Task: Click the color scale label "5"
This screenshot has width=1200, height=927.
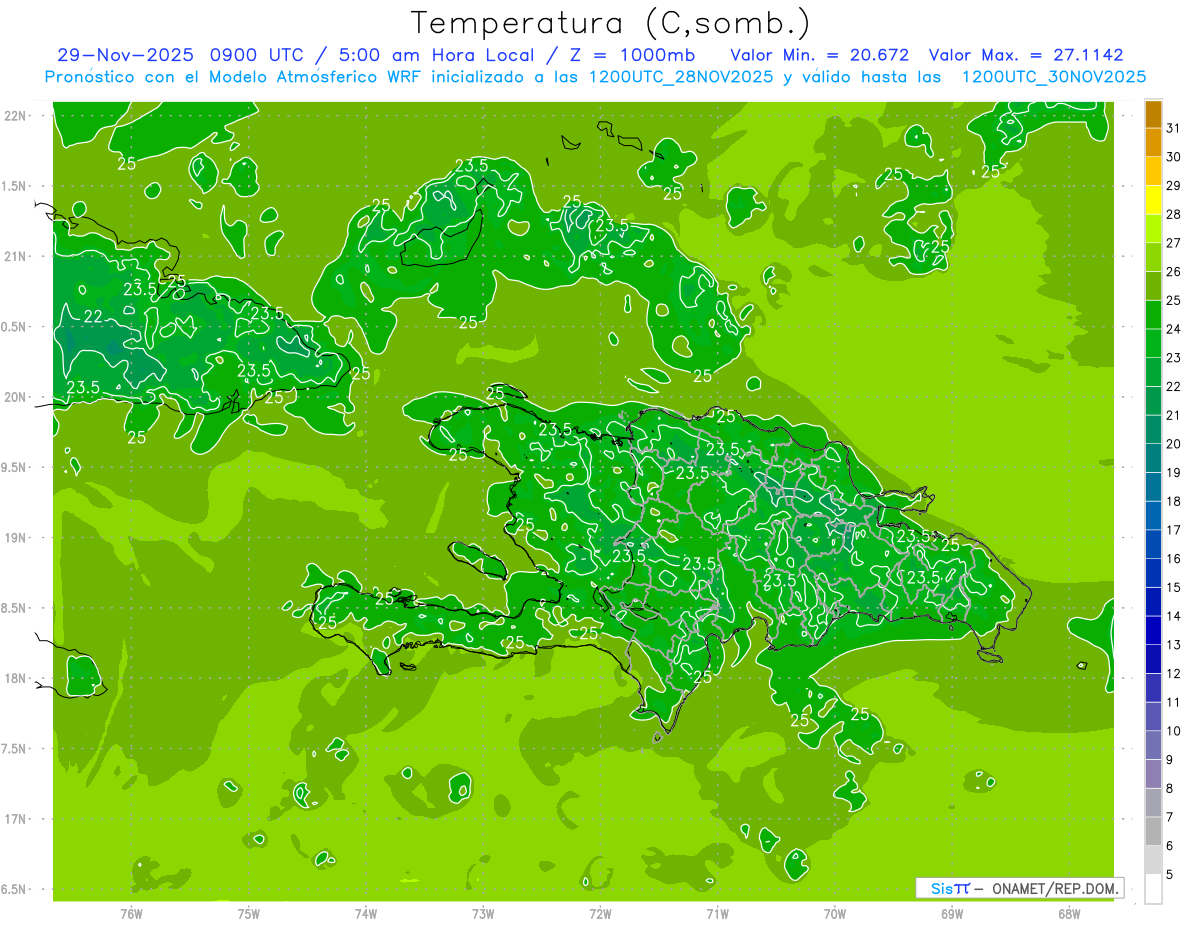Action: tap(1170, 875)
